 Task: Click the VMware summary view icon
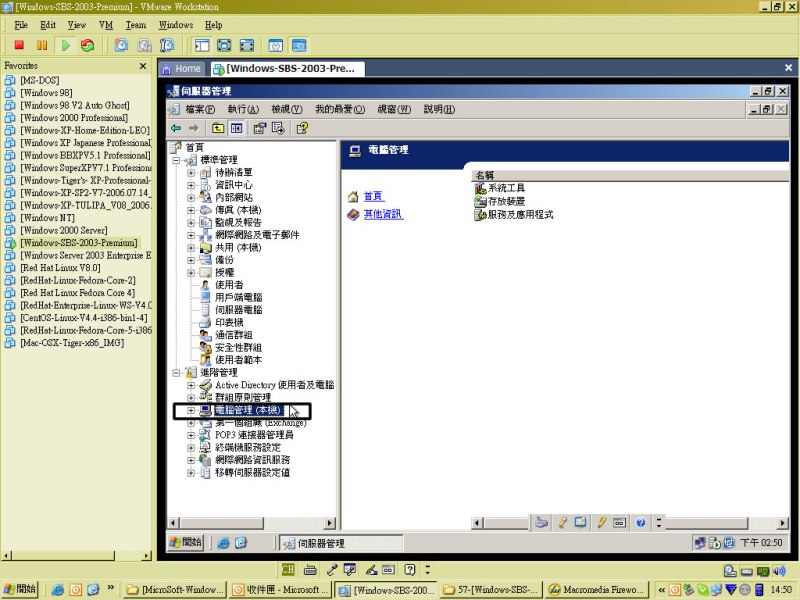coord(276,45)
